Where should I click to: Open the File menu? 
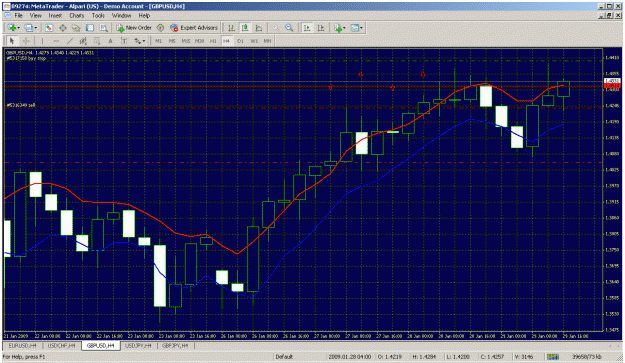(x=18, y=16)
